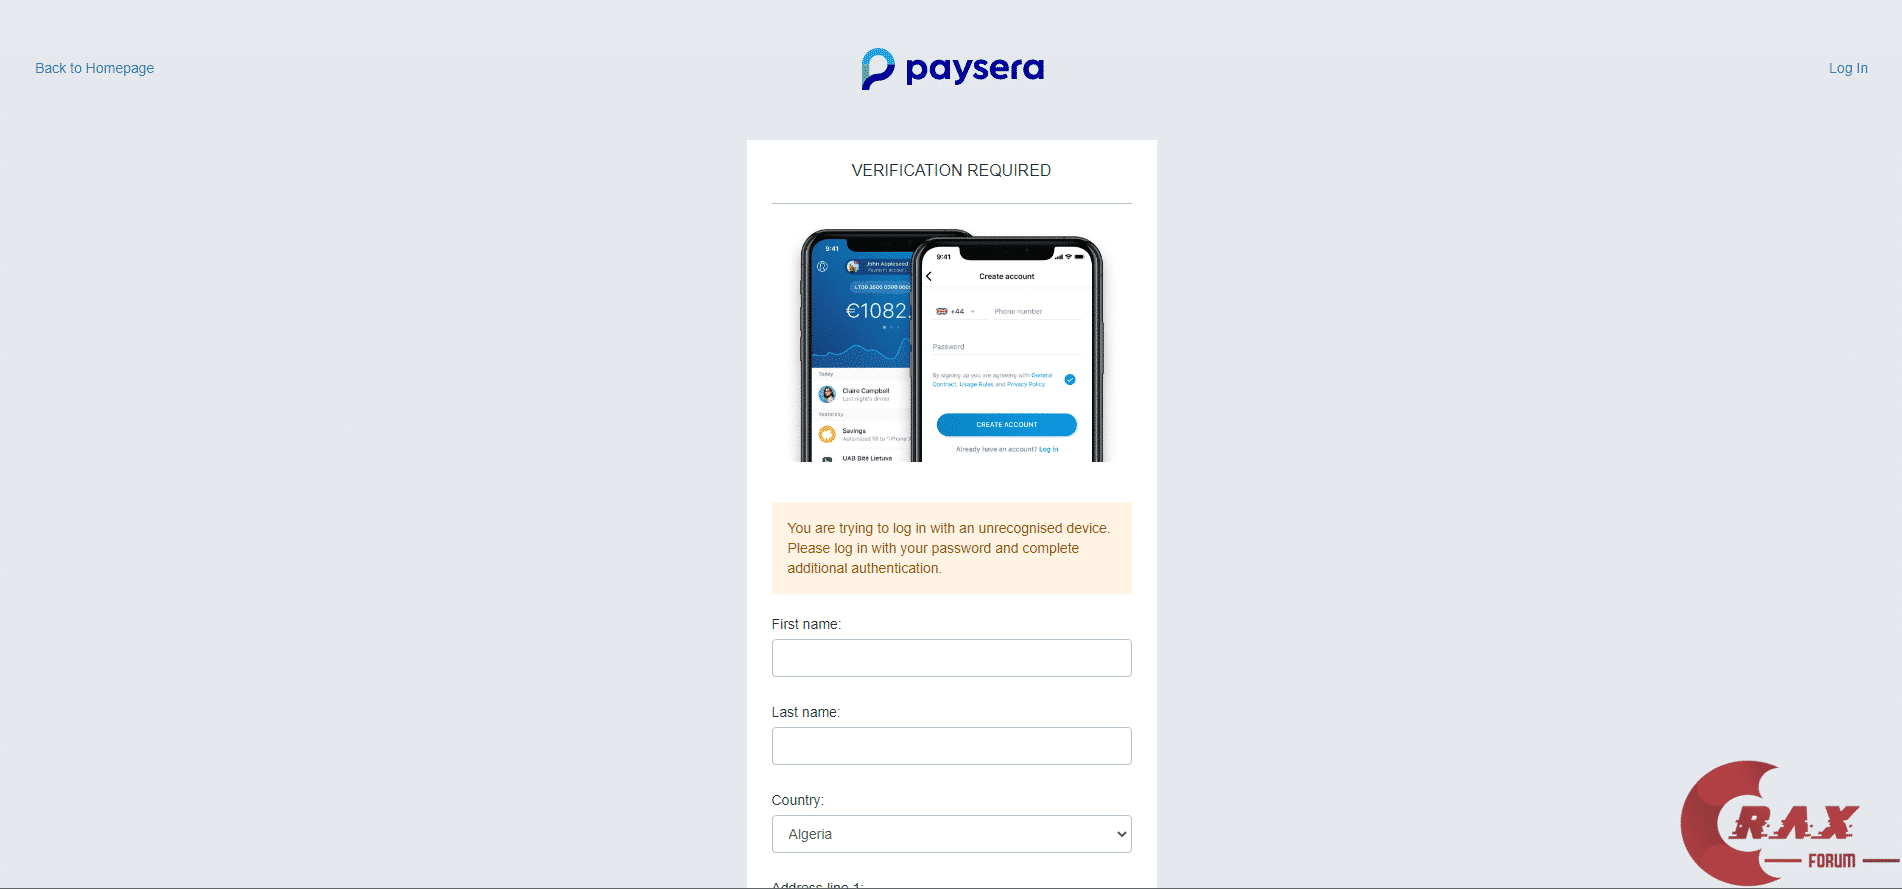The width and height of the screenshot is (1902, 889).
Task: Click the small Log in link under CREATE ACCOUNT
Action: pos(1048,450)
